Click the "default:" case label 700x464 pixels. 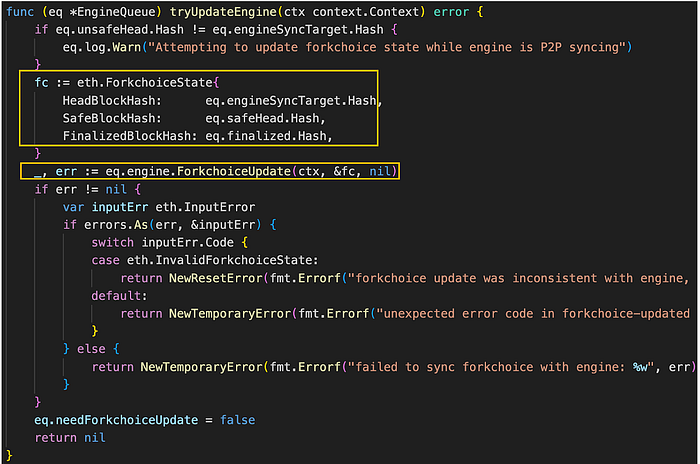pos(119,296)
